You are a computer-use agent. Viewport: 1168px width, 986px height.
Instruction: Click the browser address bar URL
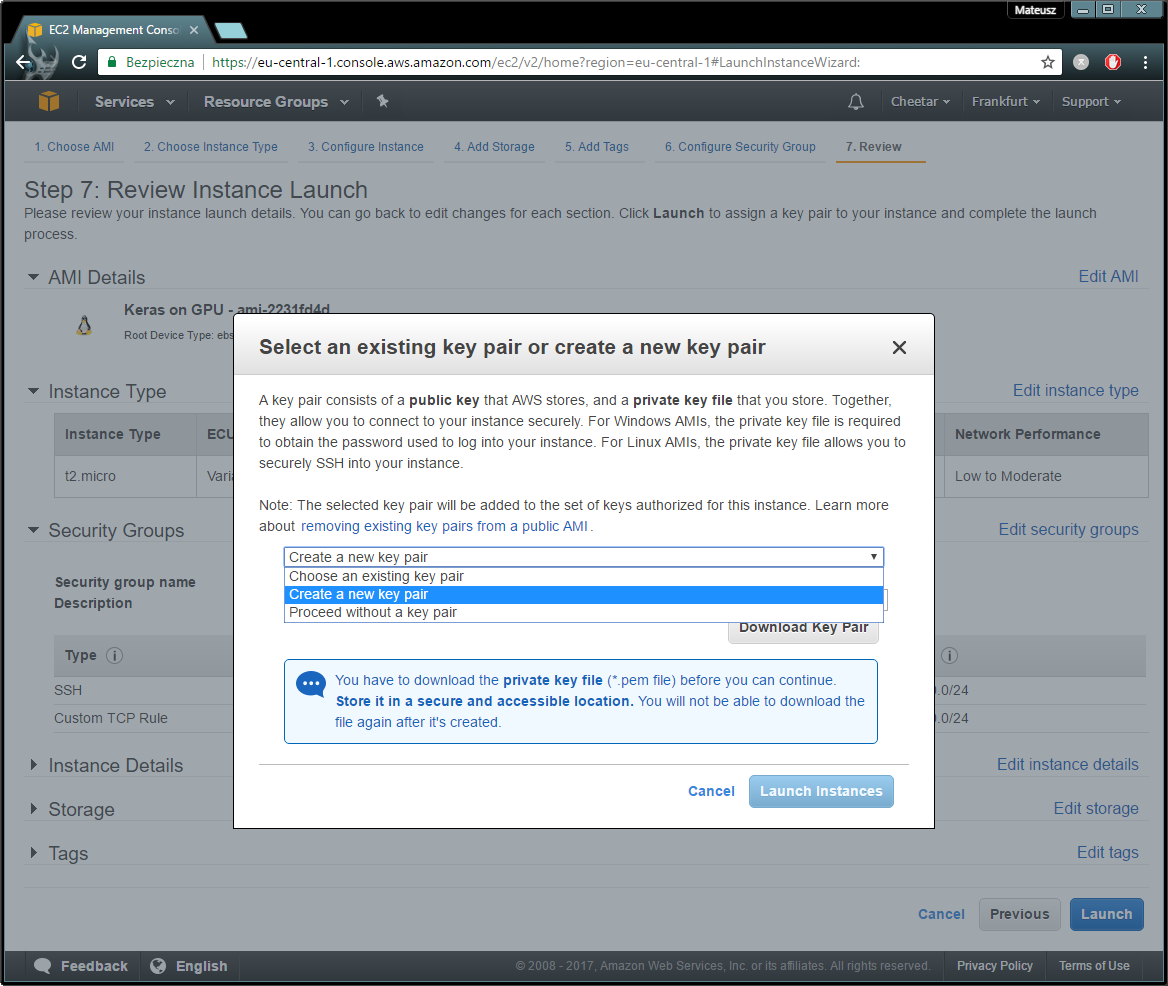536,62
